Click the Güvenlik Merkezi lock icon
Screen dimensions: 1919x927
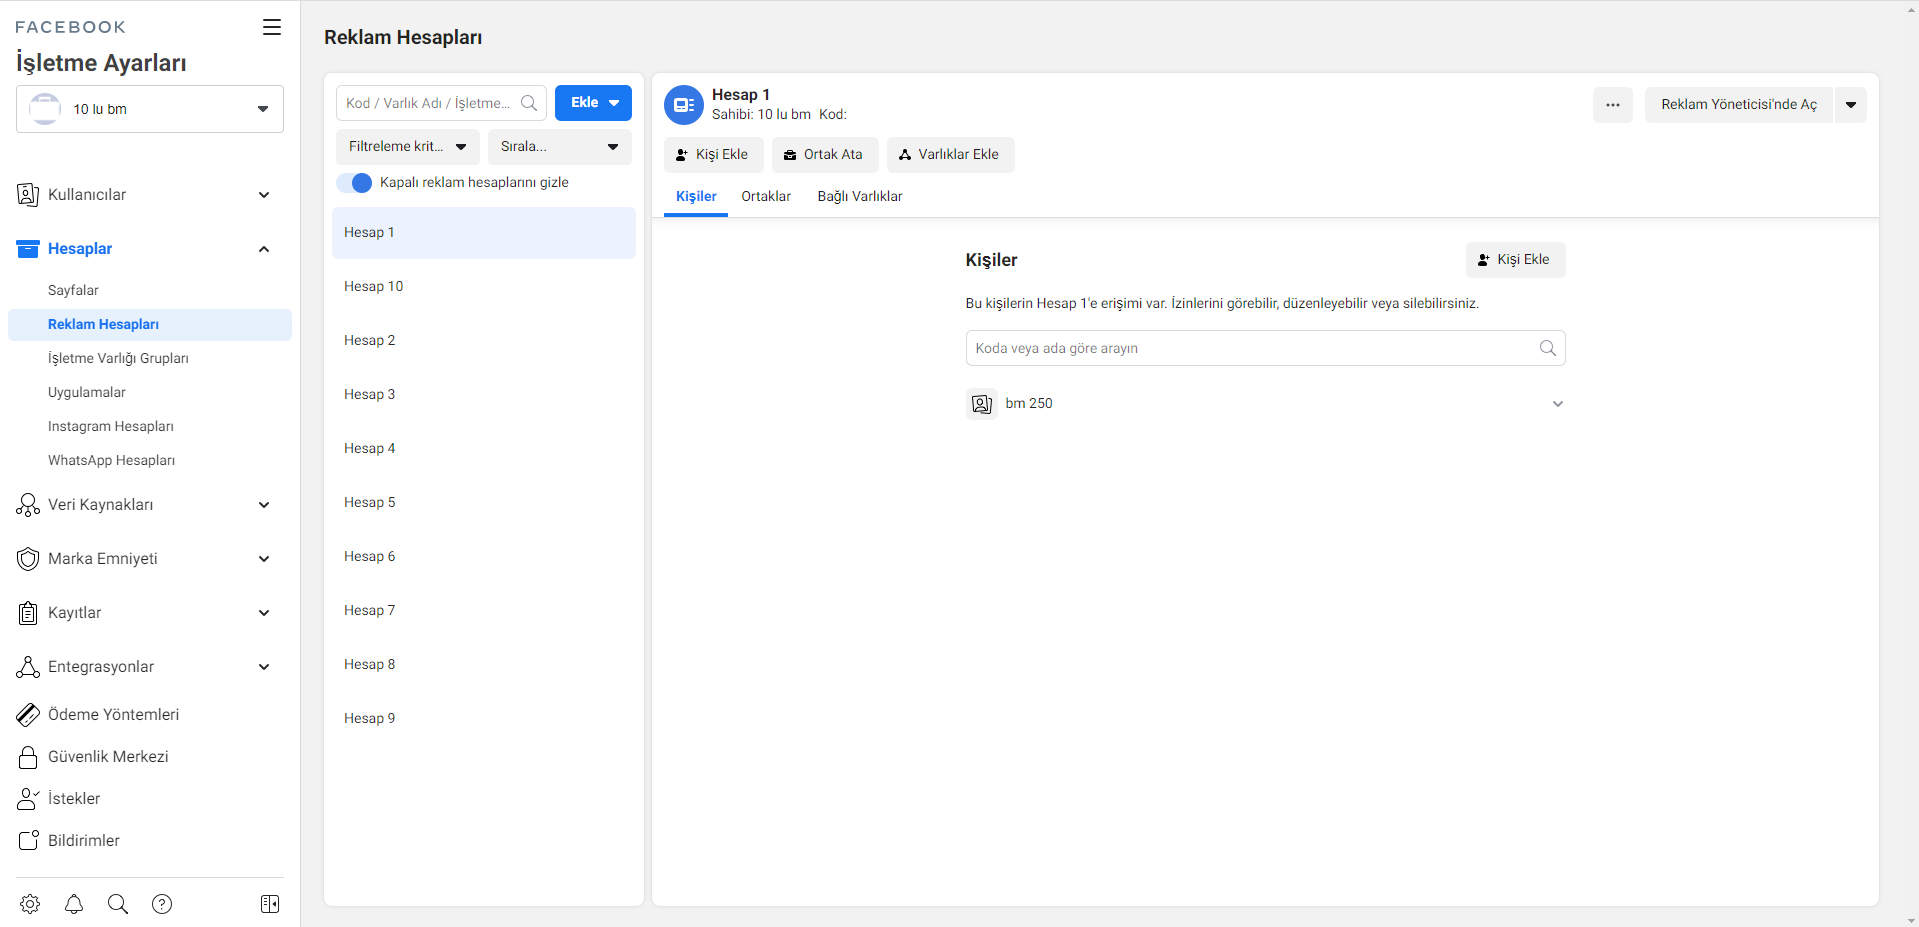(x=28, y=757)
